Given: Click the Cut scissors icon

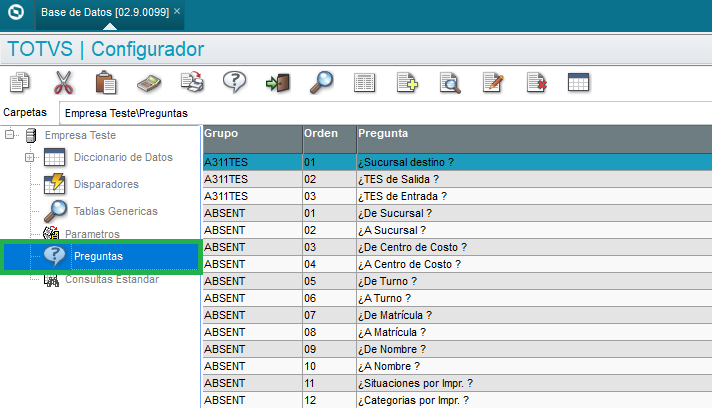Looking at the screenshot, I should pyautogui.click(x=63, y=83).
